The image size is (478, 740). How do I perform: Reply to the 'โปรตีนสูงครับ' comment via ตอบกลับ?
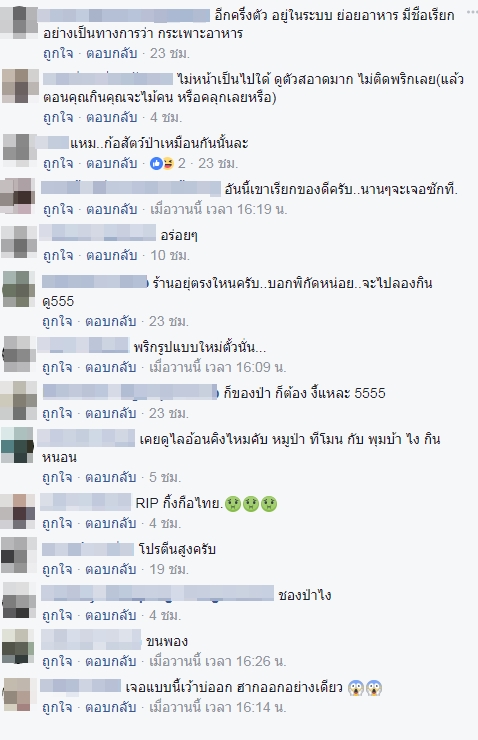(111, 570)
